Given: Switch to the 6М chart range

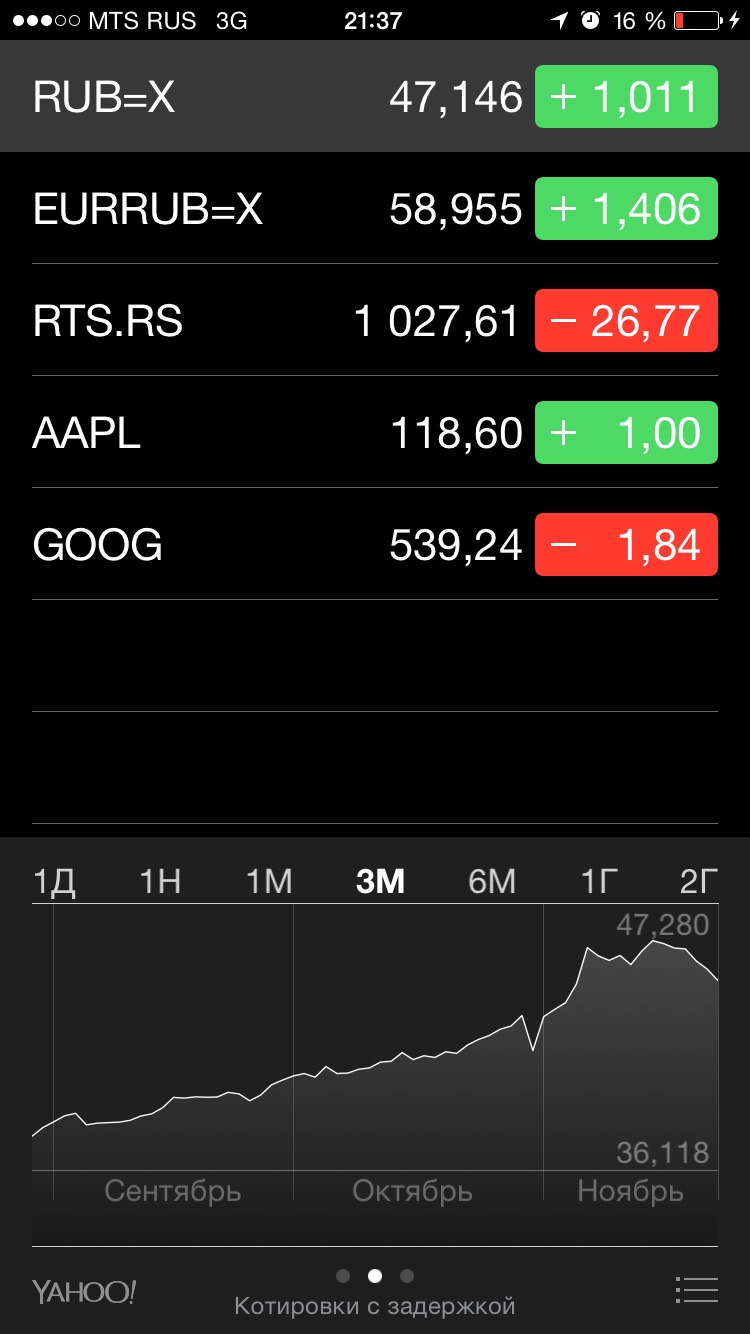Looking at the screenshot, I should 492,881.
